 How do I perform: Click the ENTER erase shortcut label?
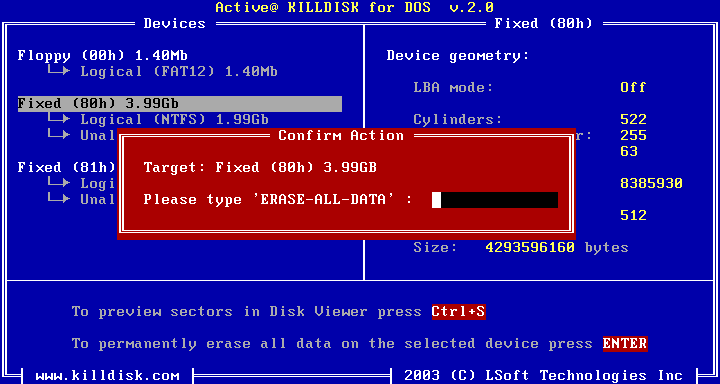pos(625,344)
